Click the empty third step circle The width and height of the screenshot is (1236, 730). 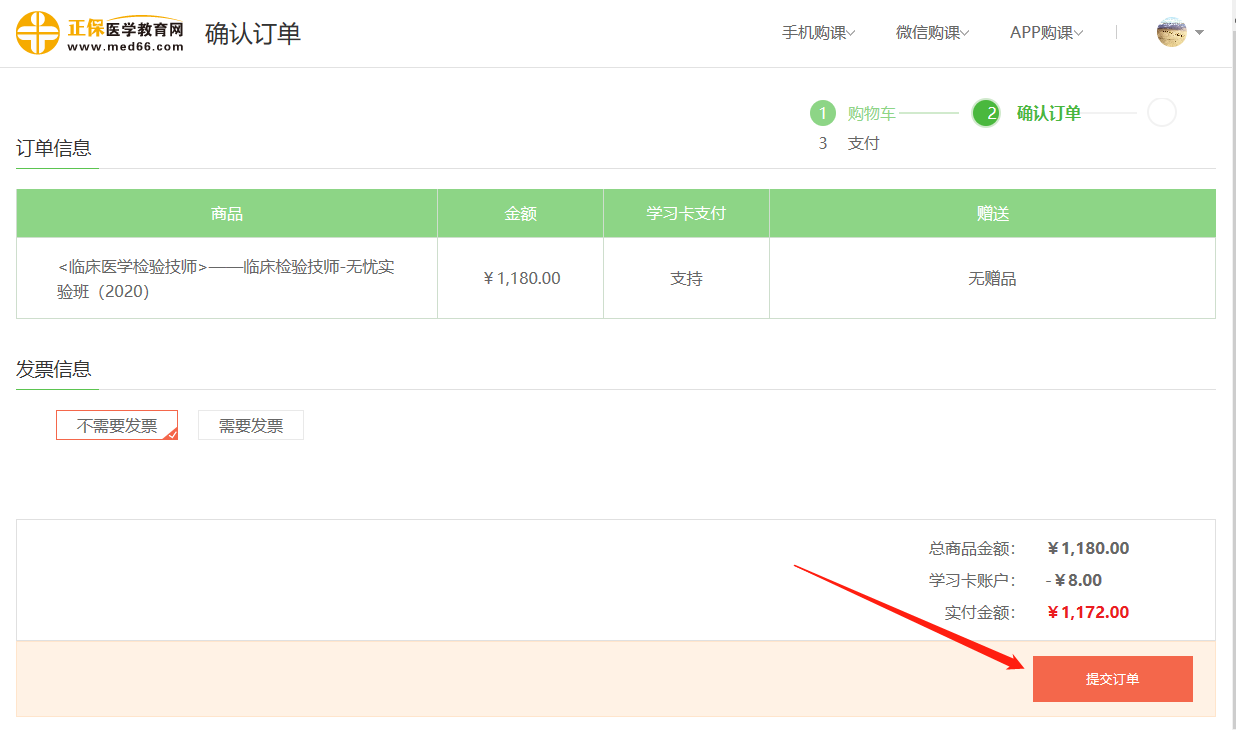pos(1161,113)
